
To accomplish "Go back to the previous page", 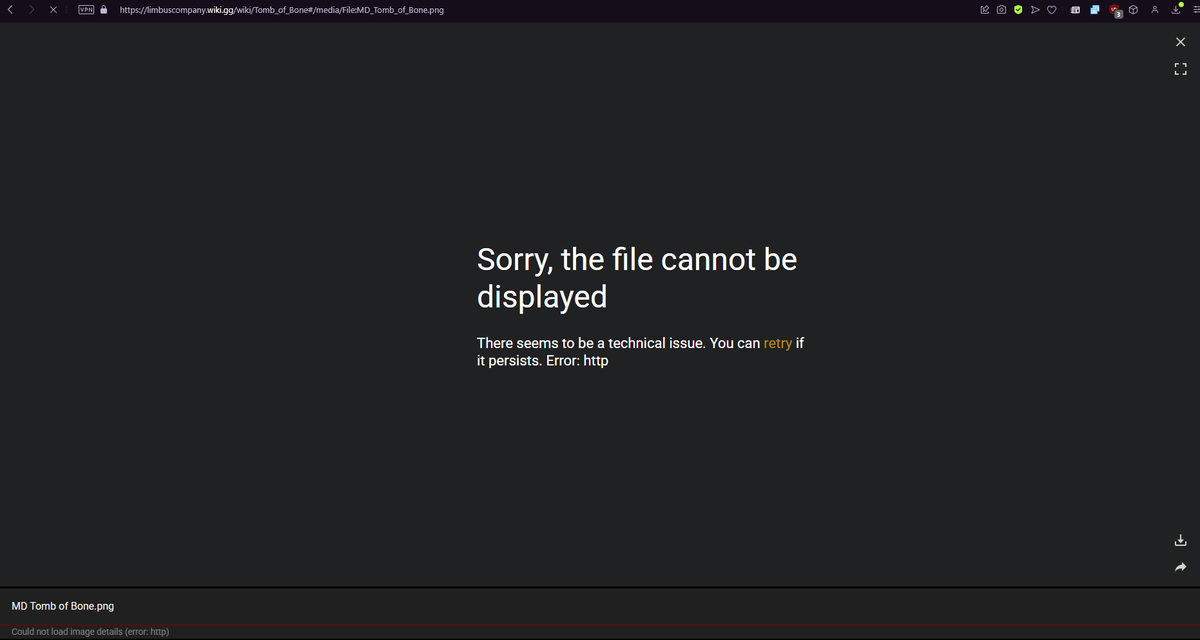I will click(x=9, y=10).
